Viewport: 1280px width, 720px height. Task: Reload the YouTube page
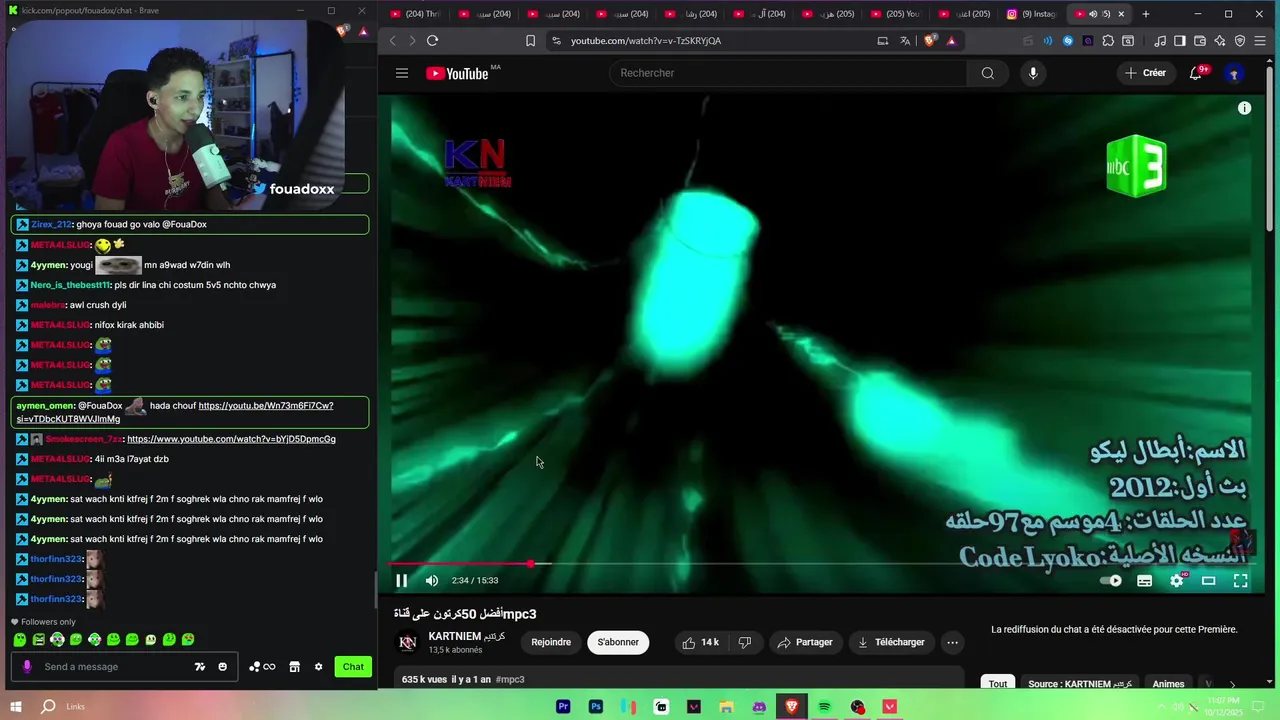[432, 41]
